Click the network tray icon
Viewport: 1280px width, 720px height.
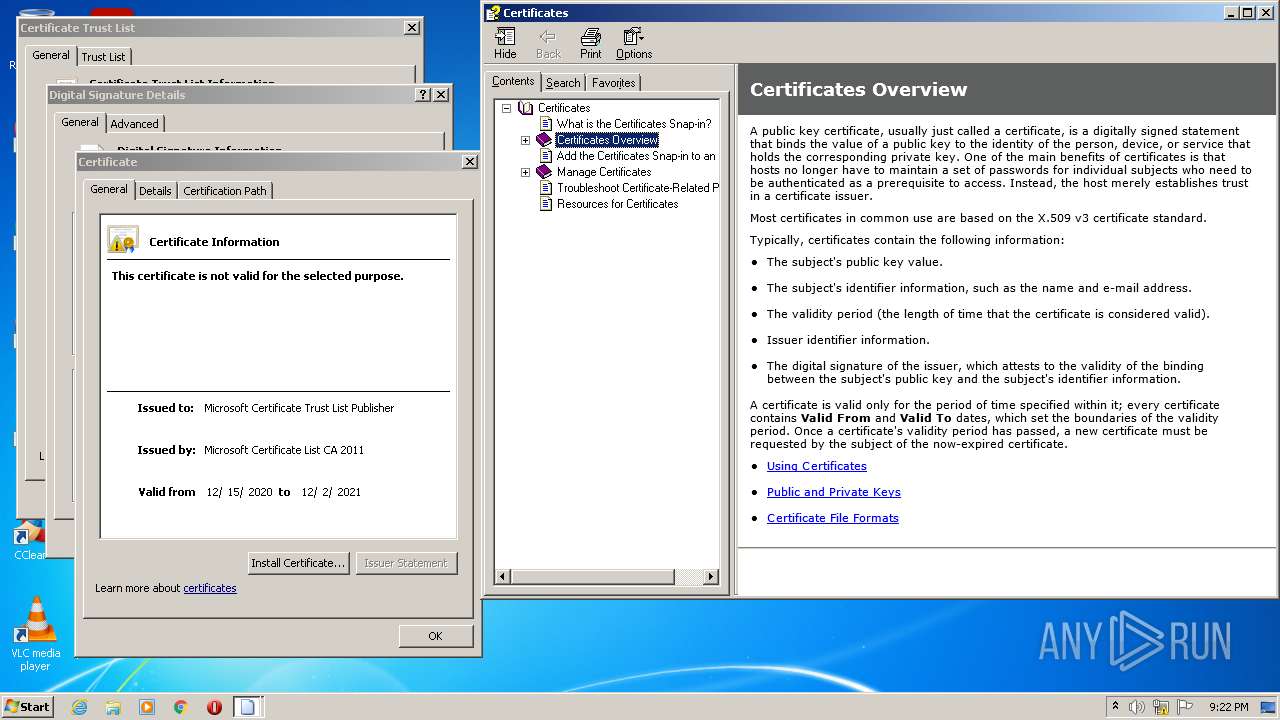point(1160,707)
